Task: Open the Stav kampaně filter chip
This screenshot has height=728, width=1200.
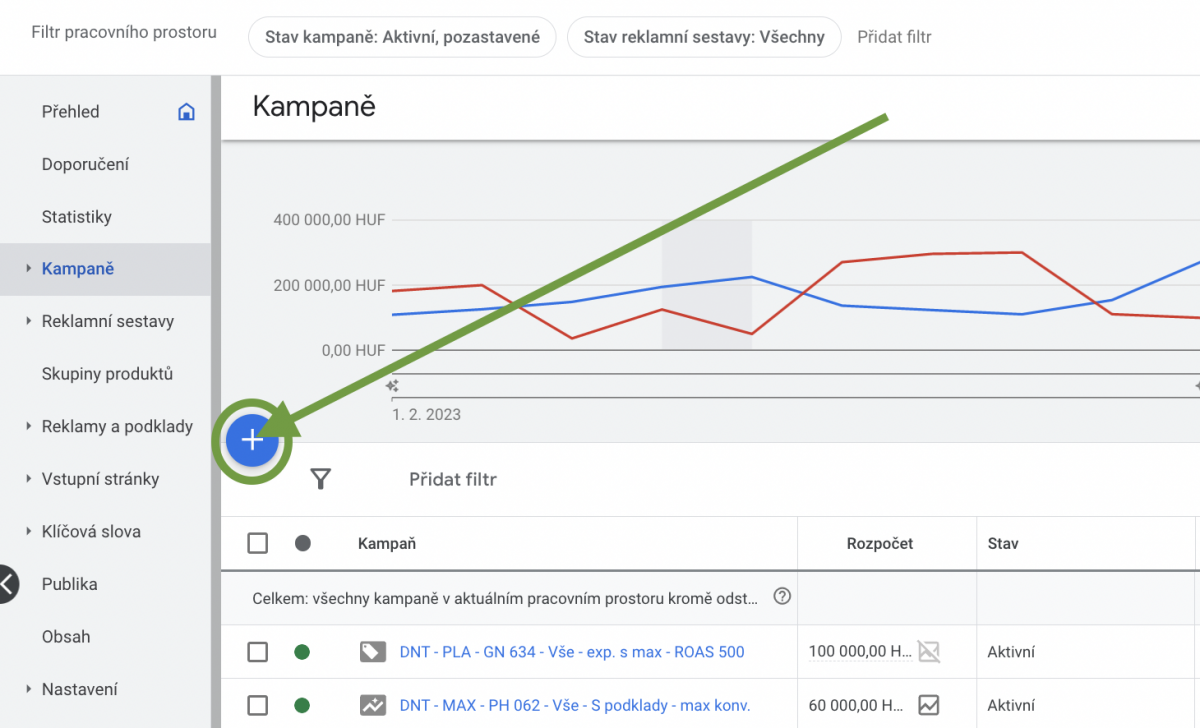Action: point(402,36)
